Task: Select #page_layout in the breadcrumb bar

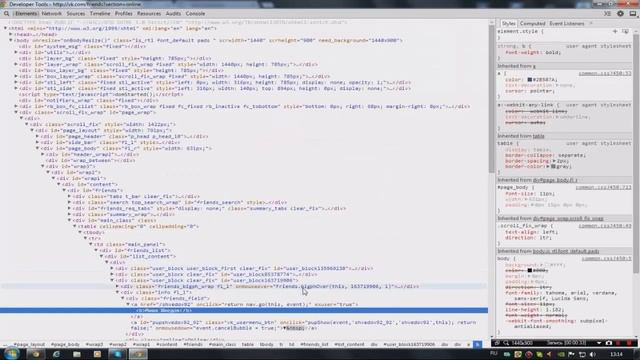Action: (x=29, y=344)
